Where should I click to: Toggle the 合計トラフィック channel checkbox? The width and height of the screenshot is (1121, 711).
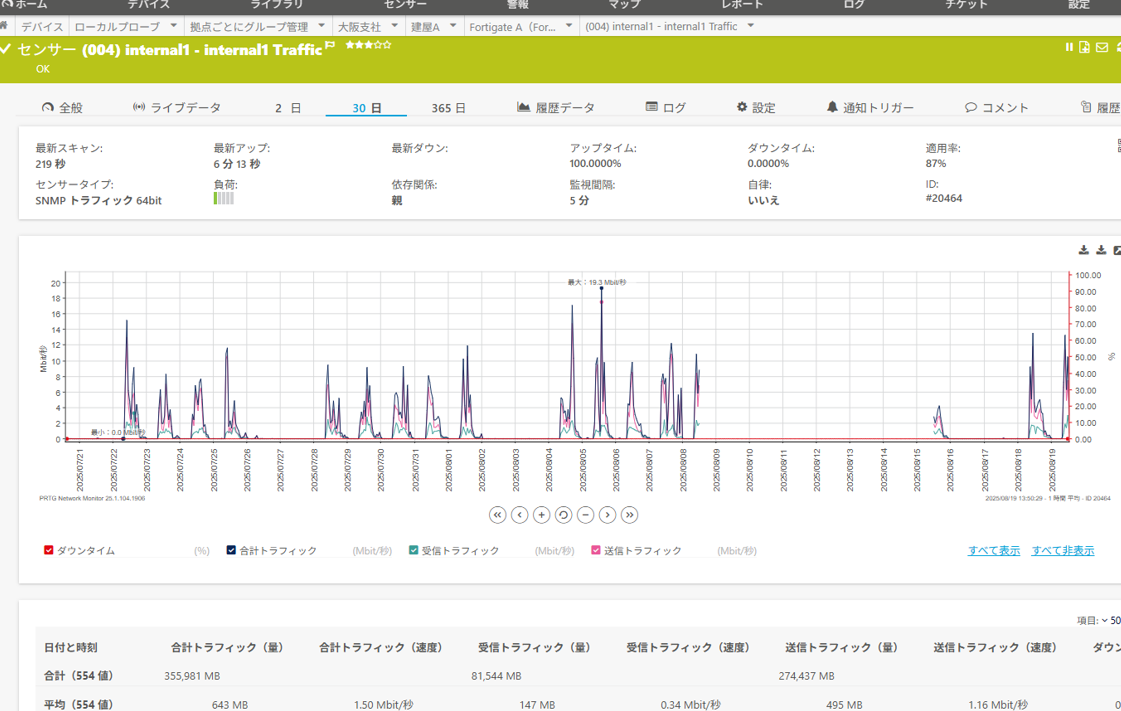(231, 550)
